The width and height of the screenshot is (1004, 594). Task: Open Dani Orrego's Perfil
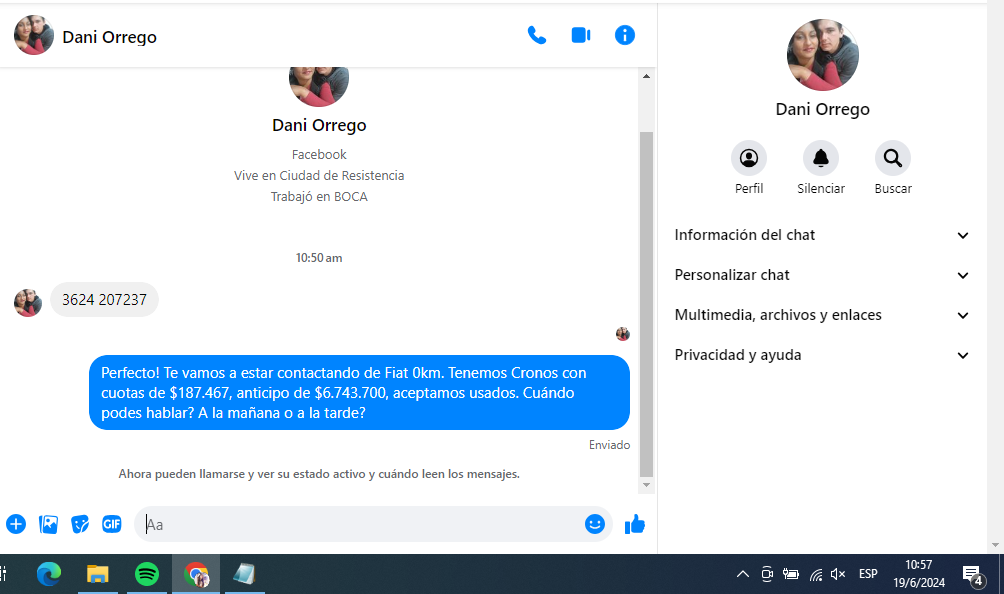tap(749, 159)
